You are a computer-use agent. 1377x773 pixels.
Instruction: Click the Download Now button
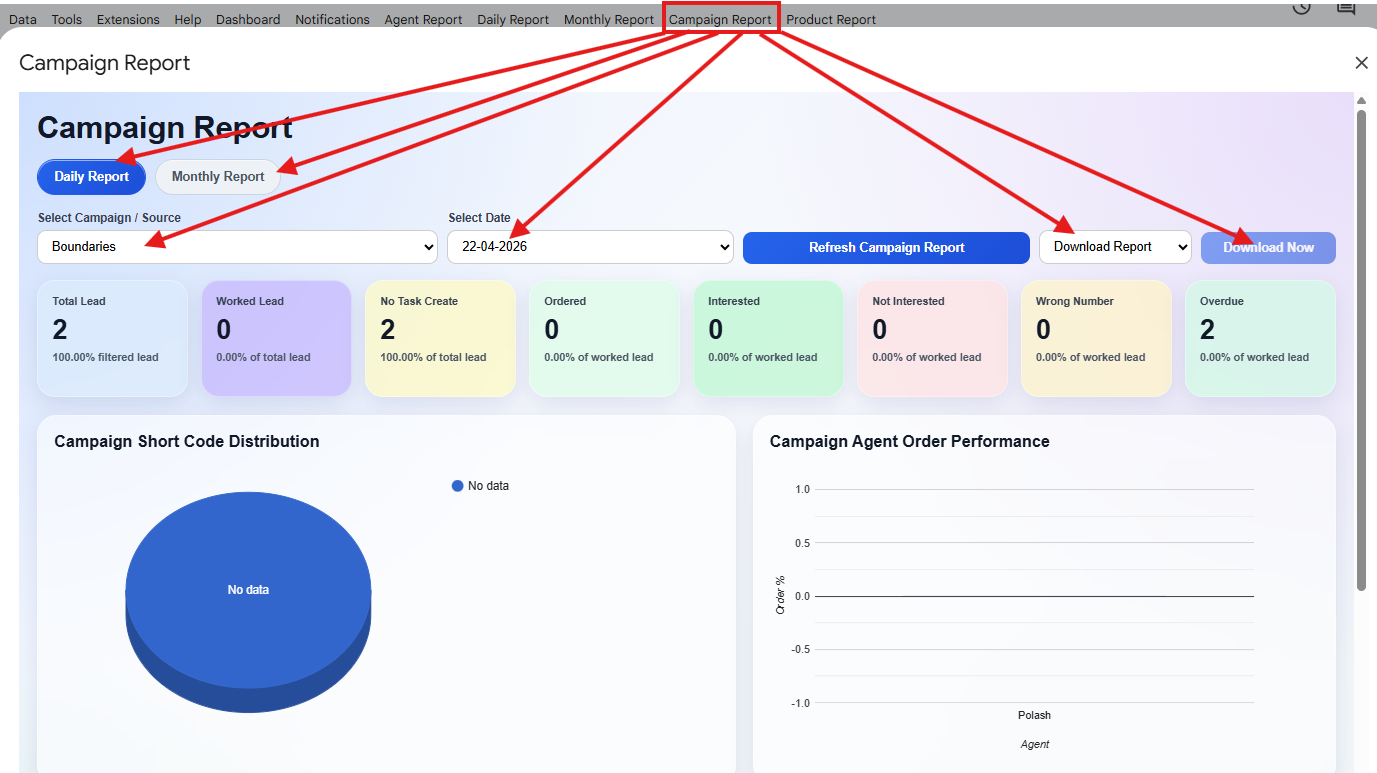pyautogui.click(x=1268, y=248)
